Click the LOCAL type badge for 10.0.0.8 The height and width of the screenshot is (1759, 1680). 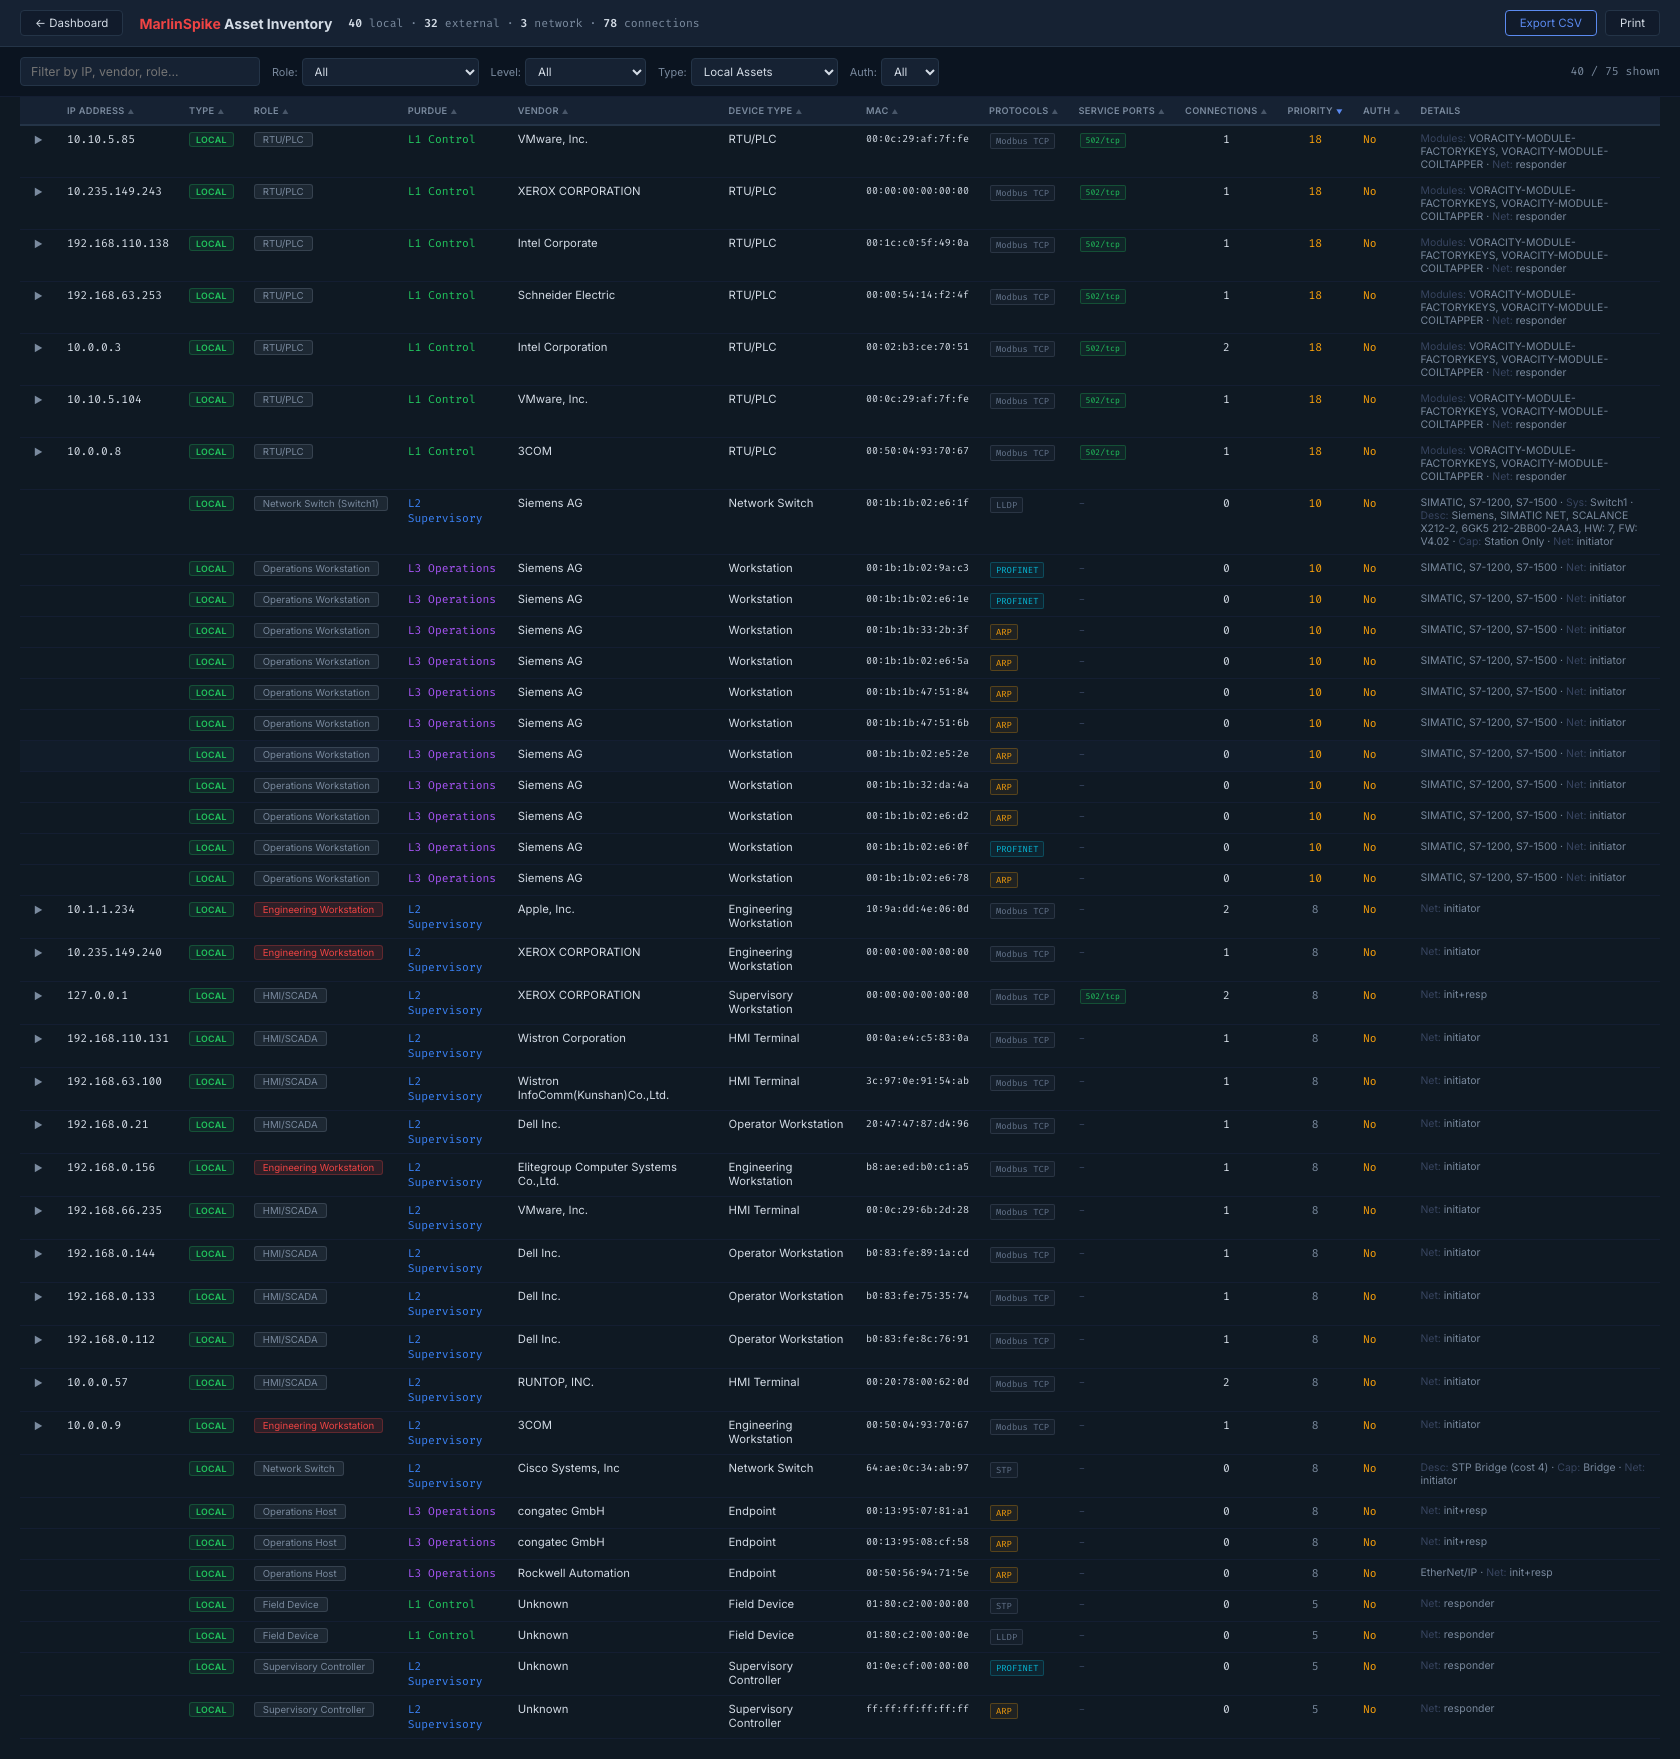pos(211,451)
